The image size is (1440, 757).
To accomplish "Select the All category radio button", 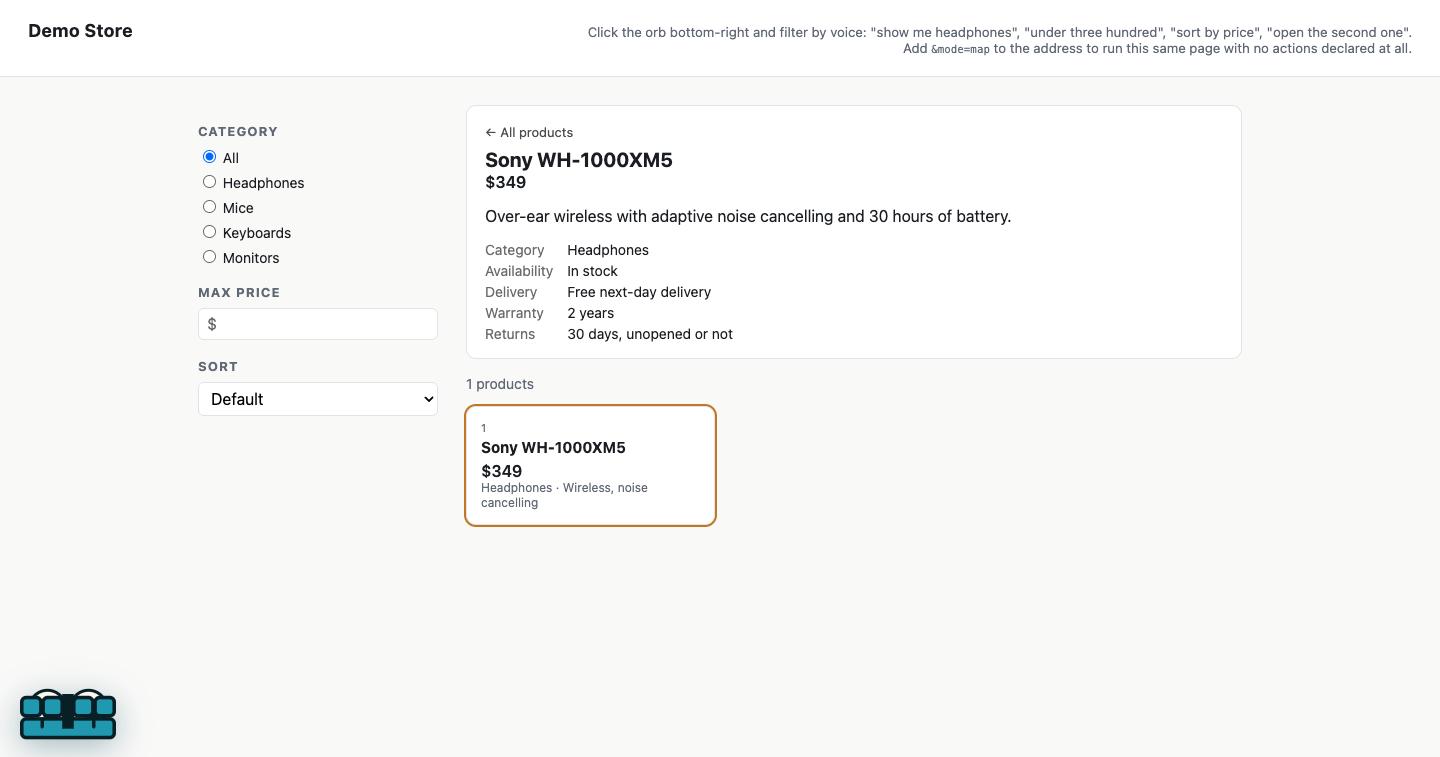I will click(209, 157).
